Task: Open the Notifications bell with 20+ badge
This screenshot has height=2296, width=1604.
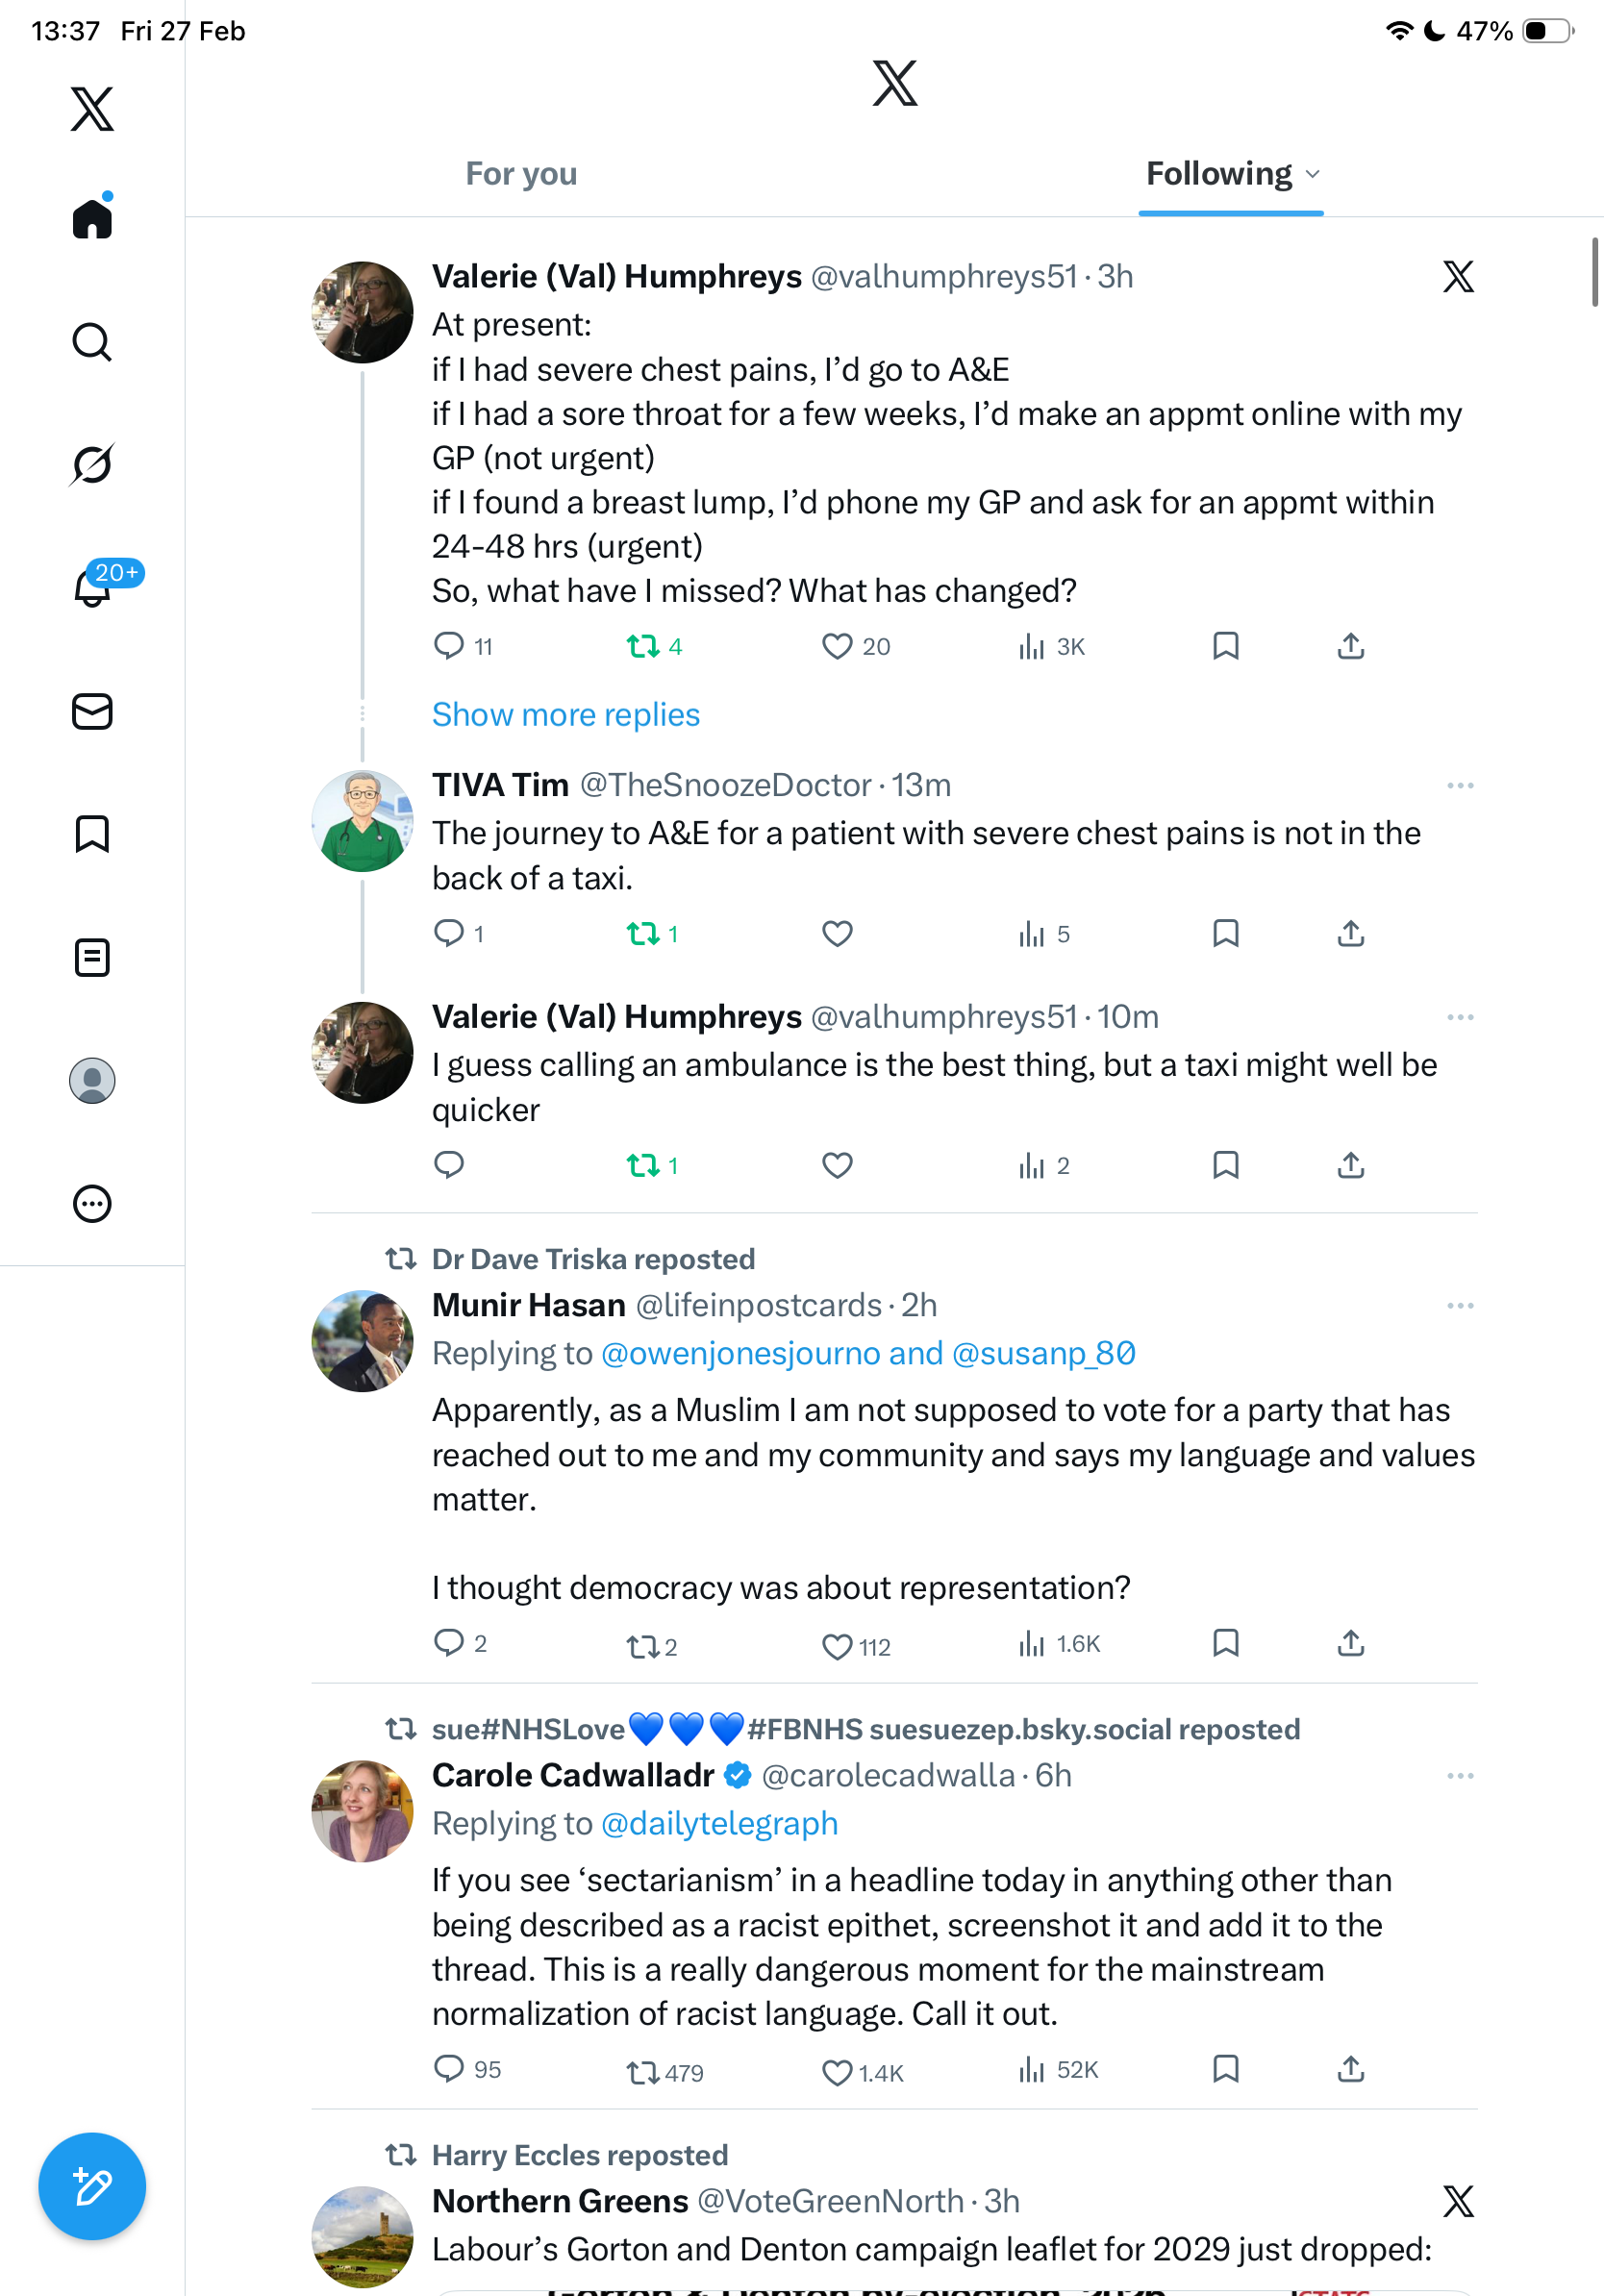Action: (x=94, y=587)
